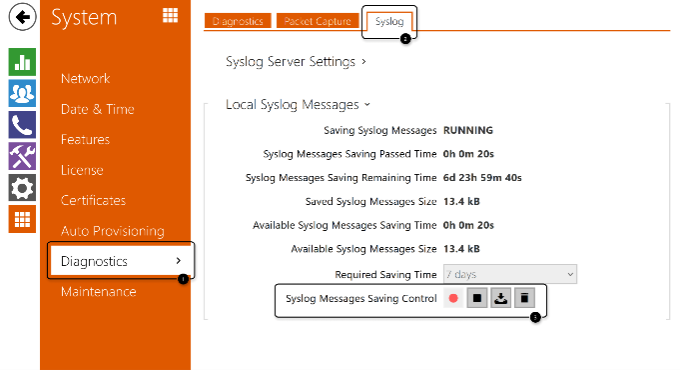Click the back arrow button
This screenshot has width=680, height=370.
(22, 17)
